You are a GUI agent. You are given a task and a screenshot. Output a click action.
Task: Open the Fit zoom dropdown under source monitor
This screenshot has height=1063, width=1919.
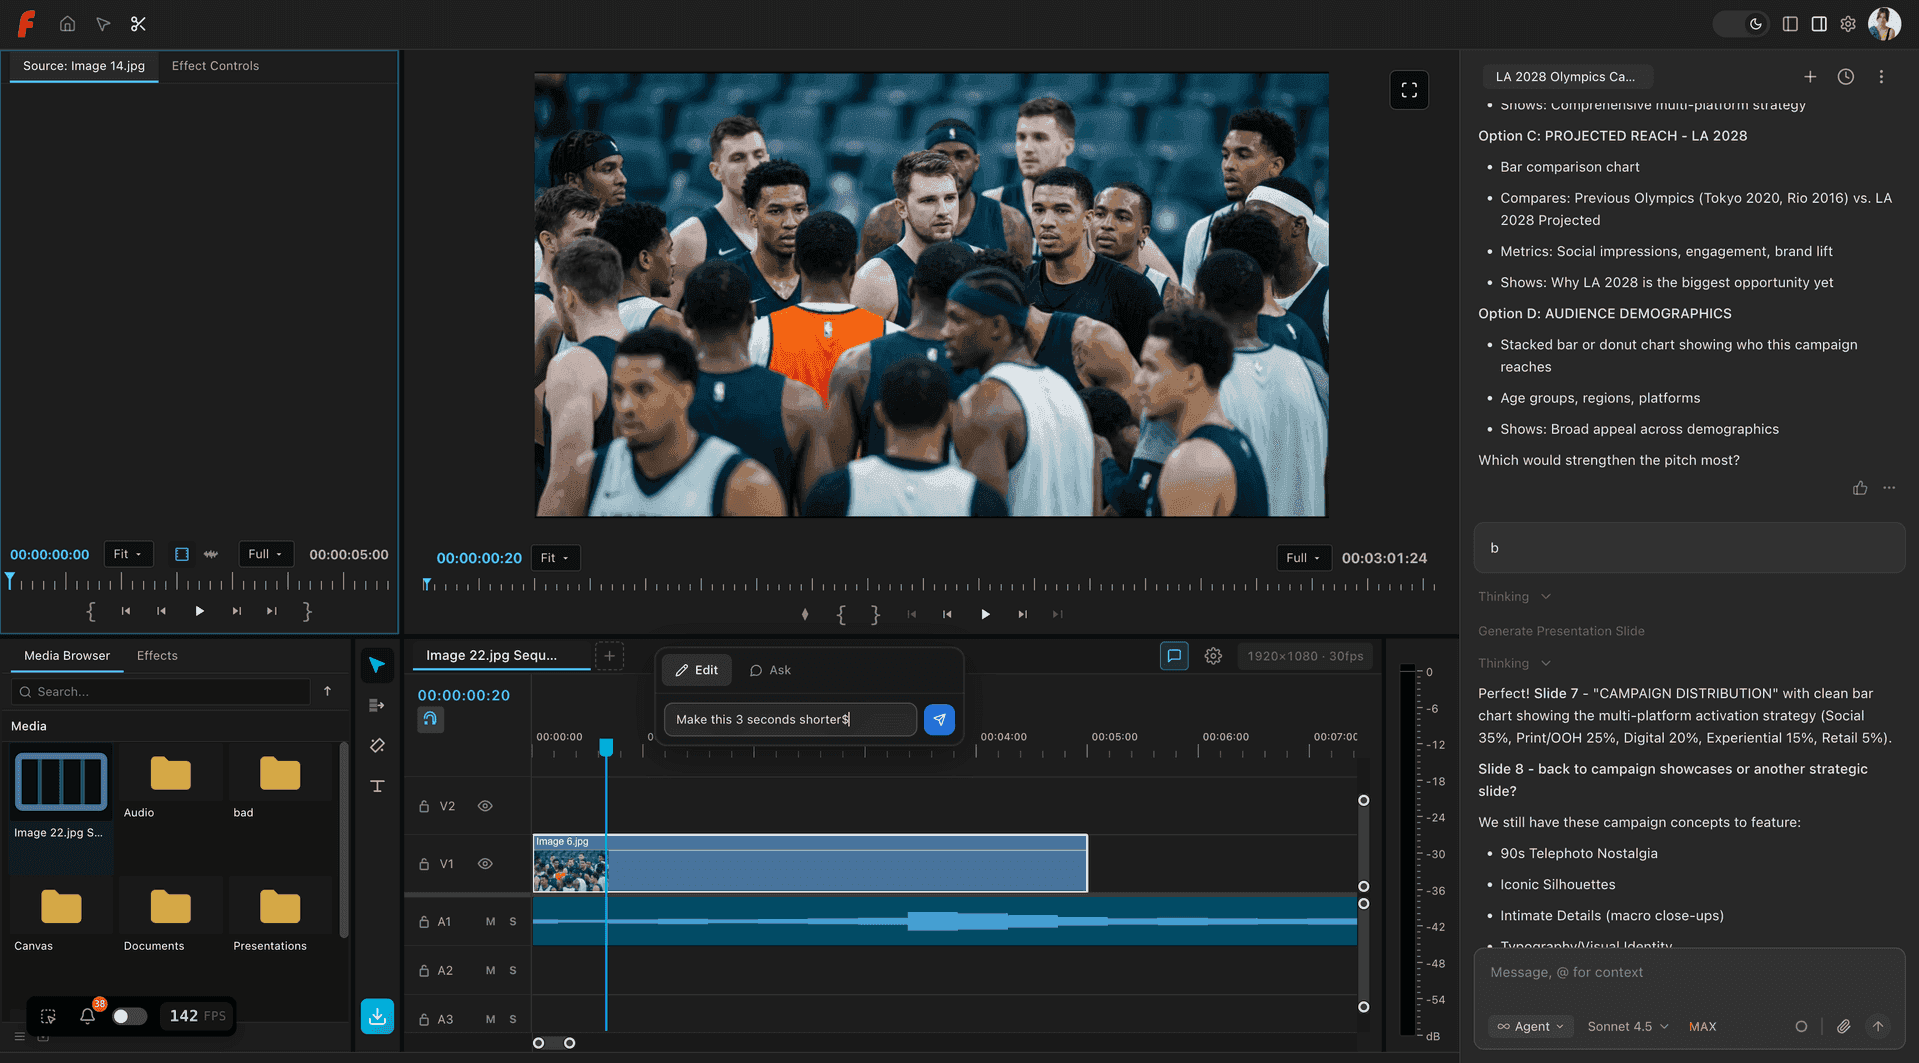(128, 553)
